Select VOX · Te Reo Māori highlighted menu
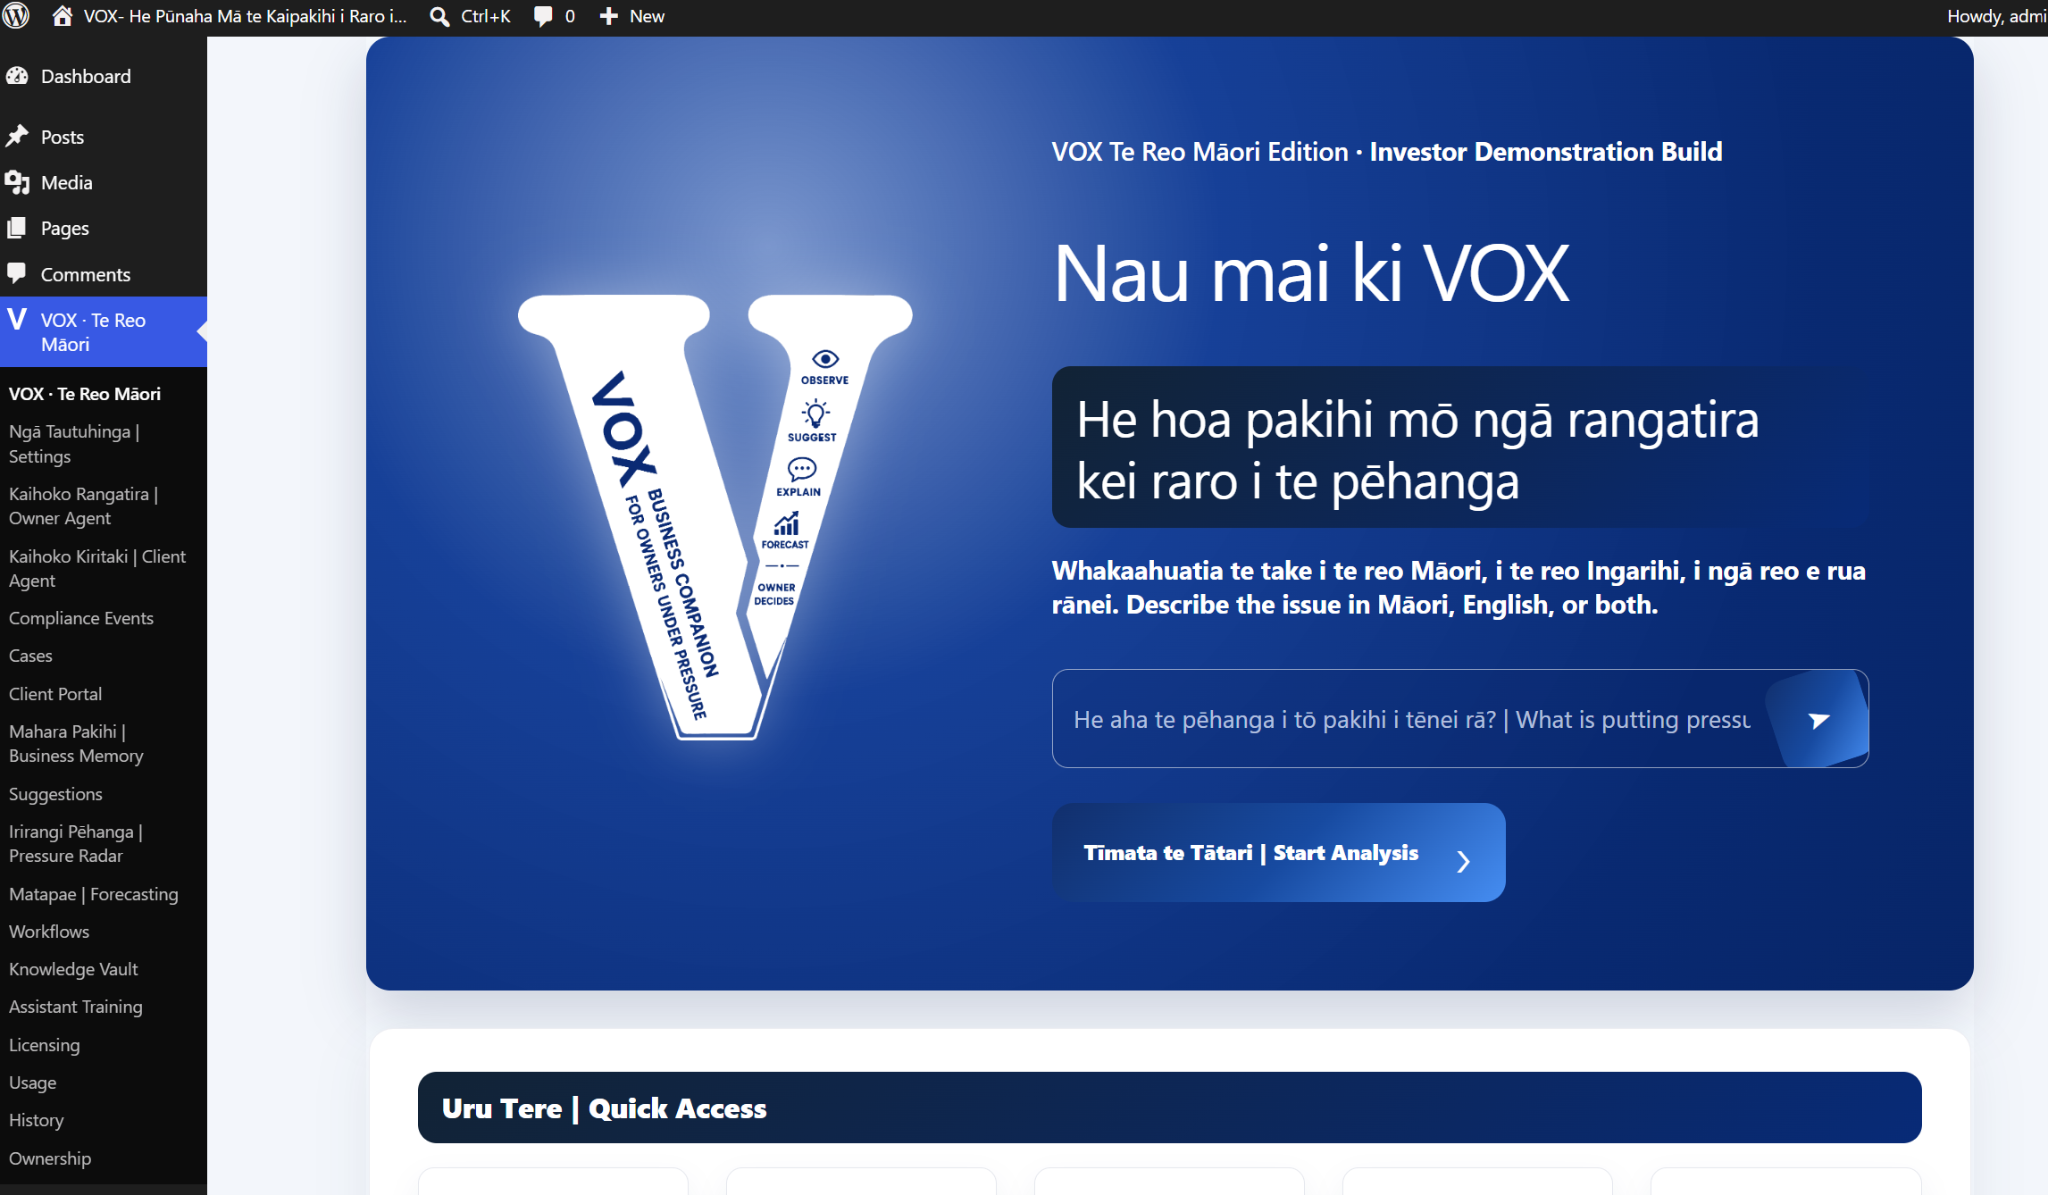This screenshot has height=1195, width=2048. [x=103, y=332]
